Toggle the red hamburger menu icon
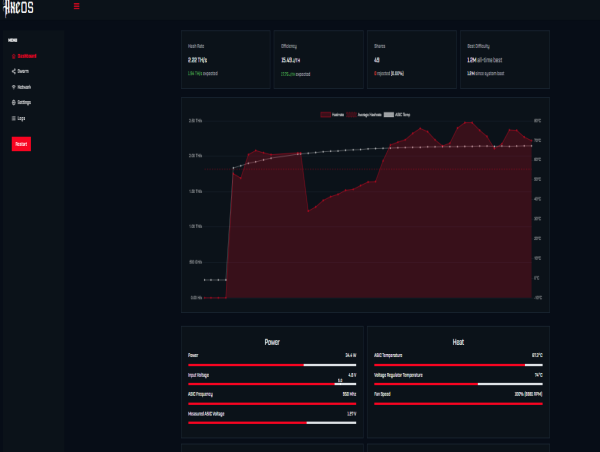Image resolution: width=600 pixels, height=452 pixels. [77, 6]
